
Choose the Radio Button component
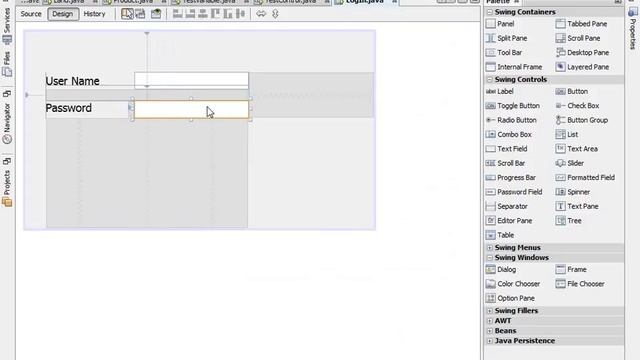(511, 120)
